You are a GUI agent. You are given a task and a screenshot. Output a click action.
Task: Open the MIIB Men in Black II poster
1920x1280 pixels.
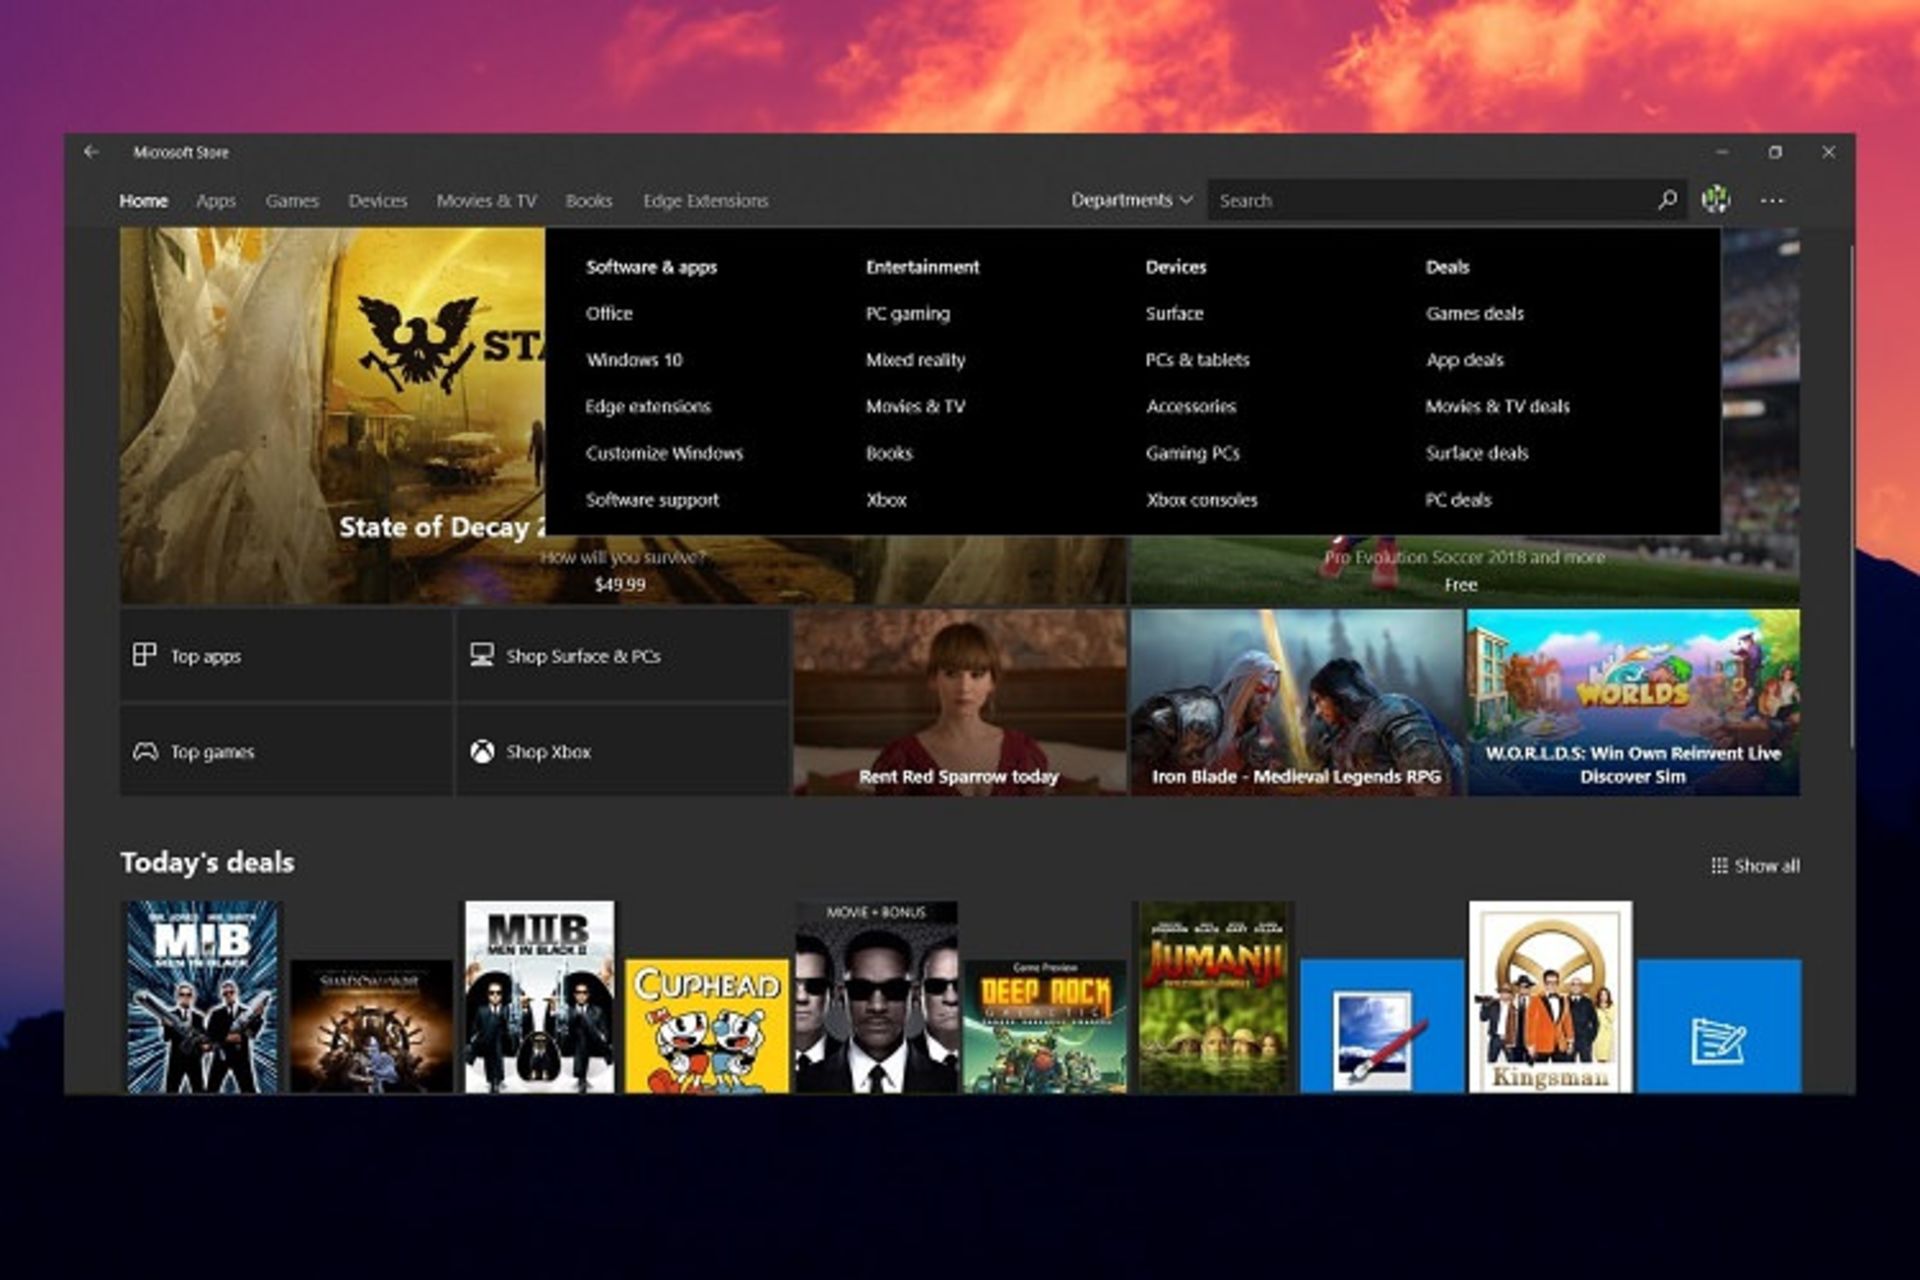[x=540, y=997]
